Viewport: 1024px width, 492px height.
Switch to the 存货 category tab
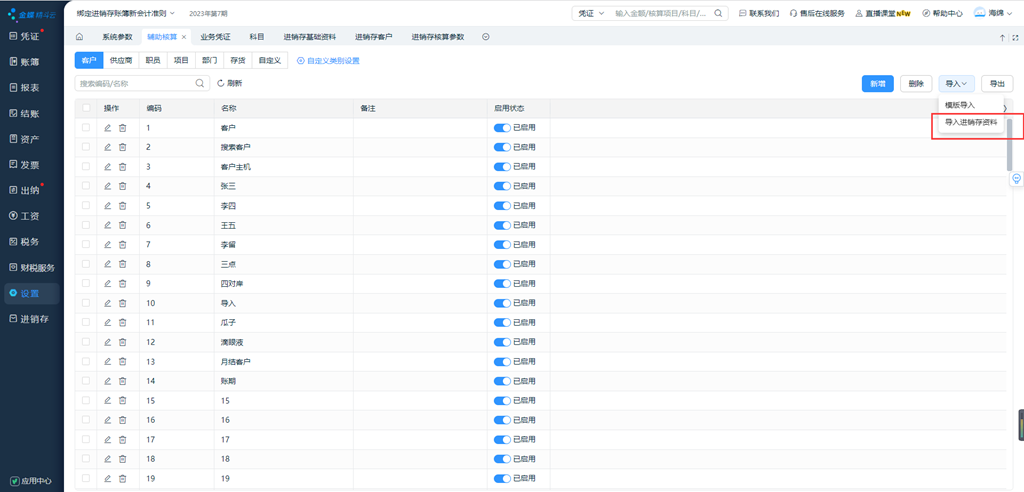238,61
